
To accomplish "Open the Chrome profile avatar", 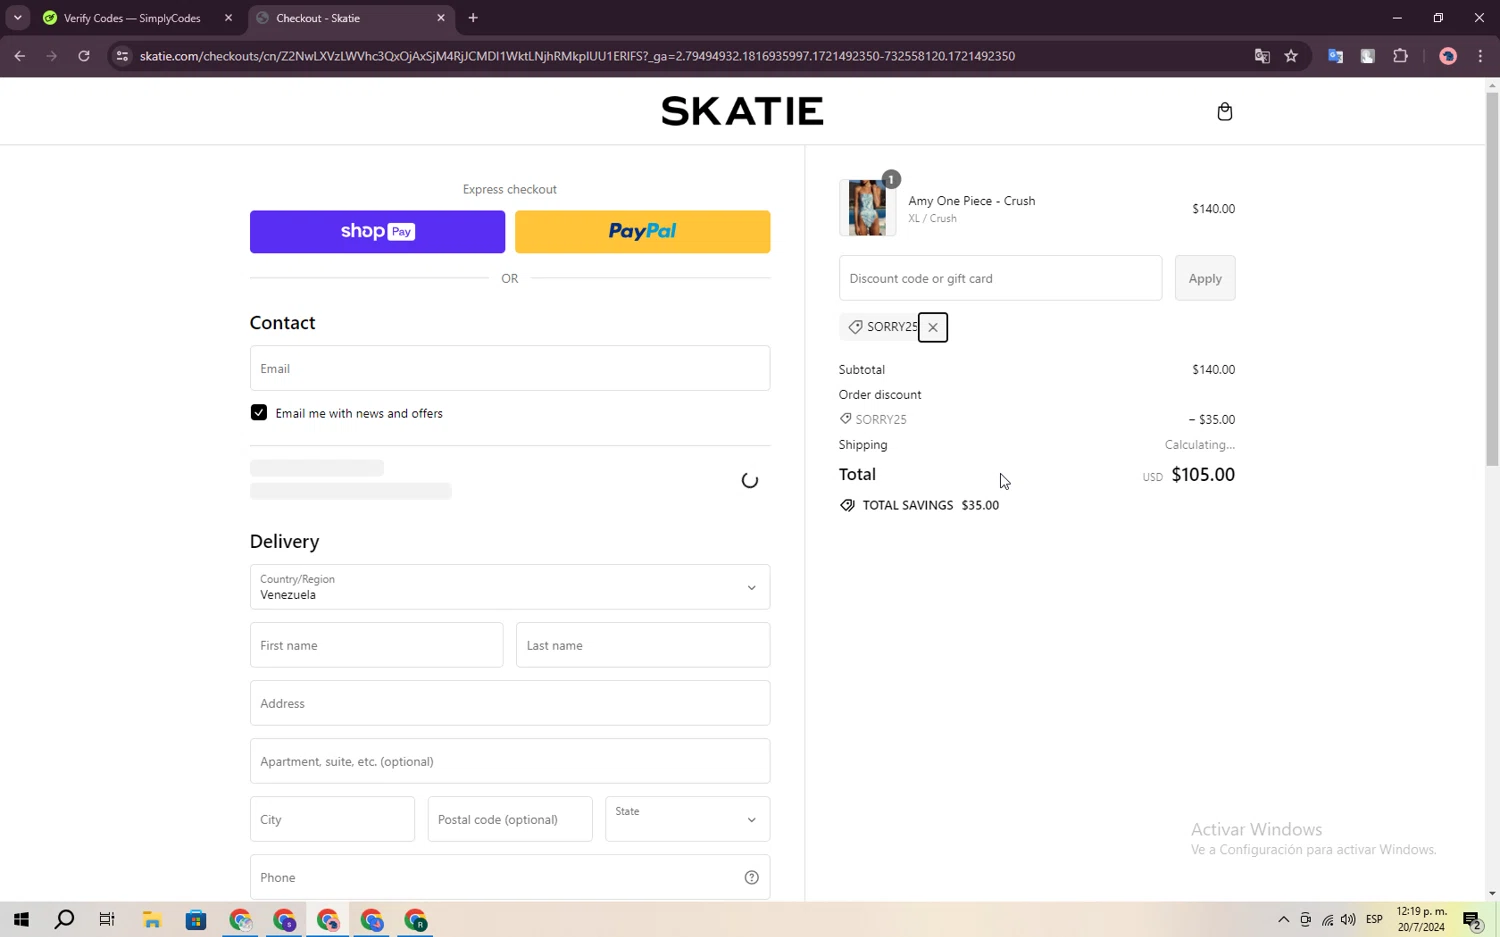I will coord(1447,56).
